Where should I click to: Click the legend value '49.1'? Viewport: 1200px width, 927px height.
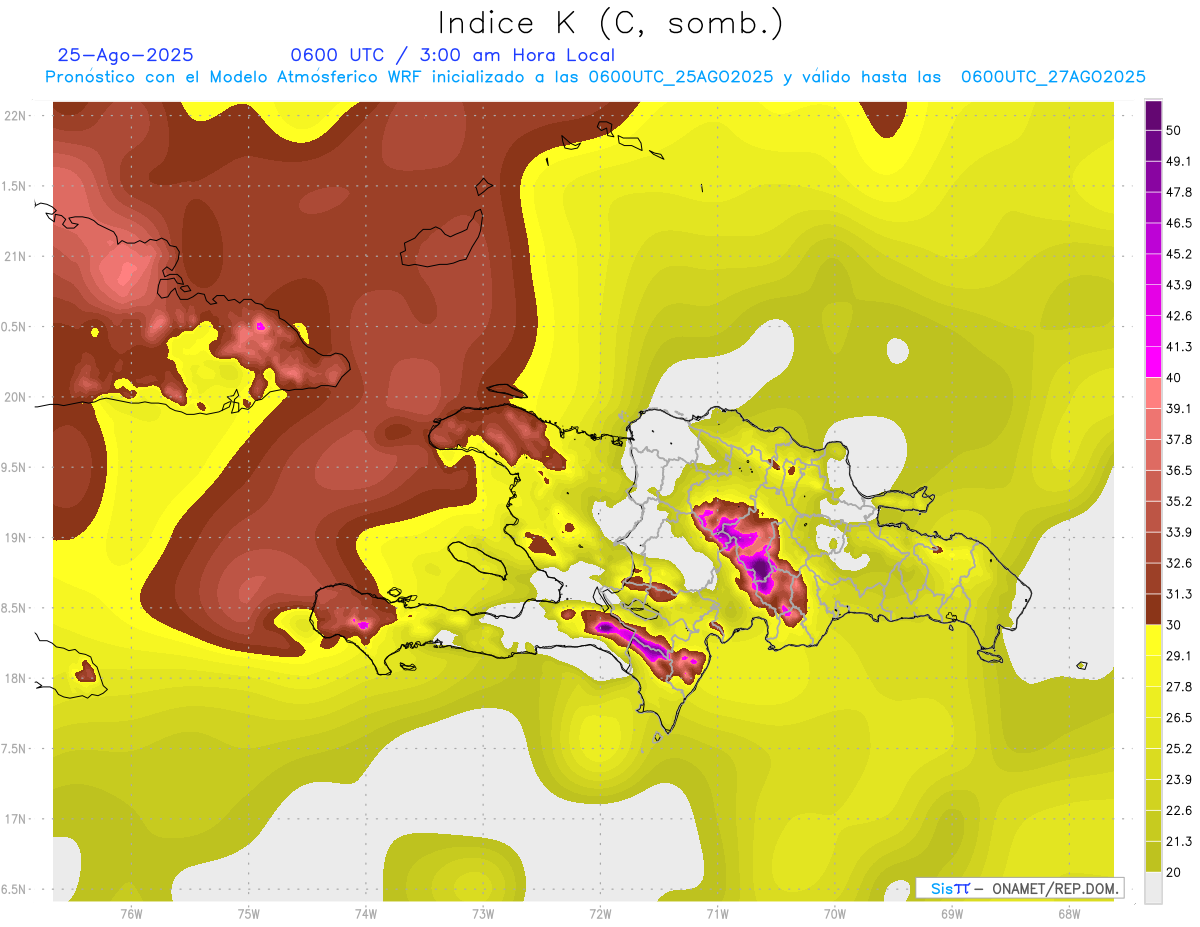(1179, 162)
